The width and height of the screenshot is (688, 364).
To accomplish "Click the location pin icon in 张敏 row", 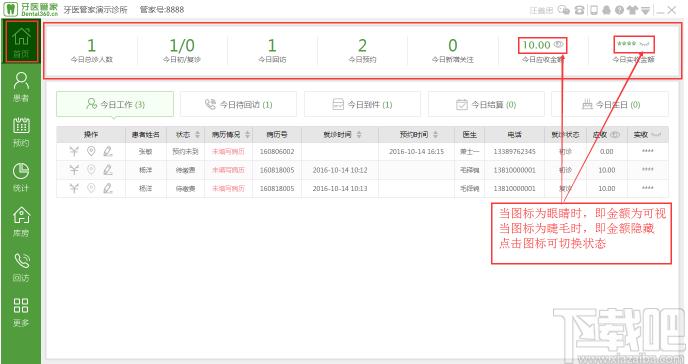I will click(x=91, y=151).
